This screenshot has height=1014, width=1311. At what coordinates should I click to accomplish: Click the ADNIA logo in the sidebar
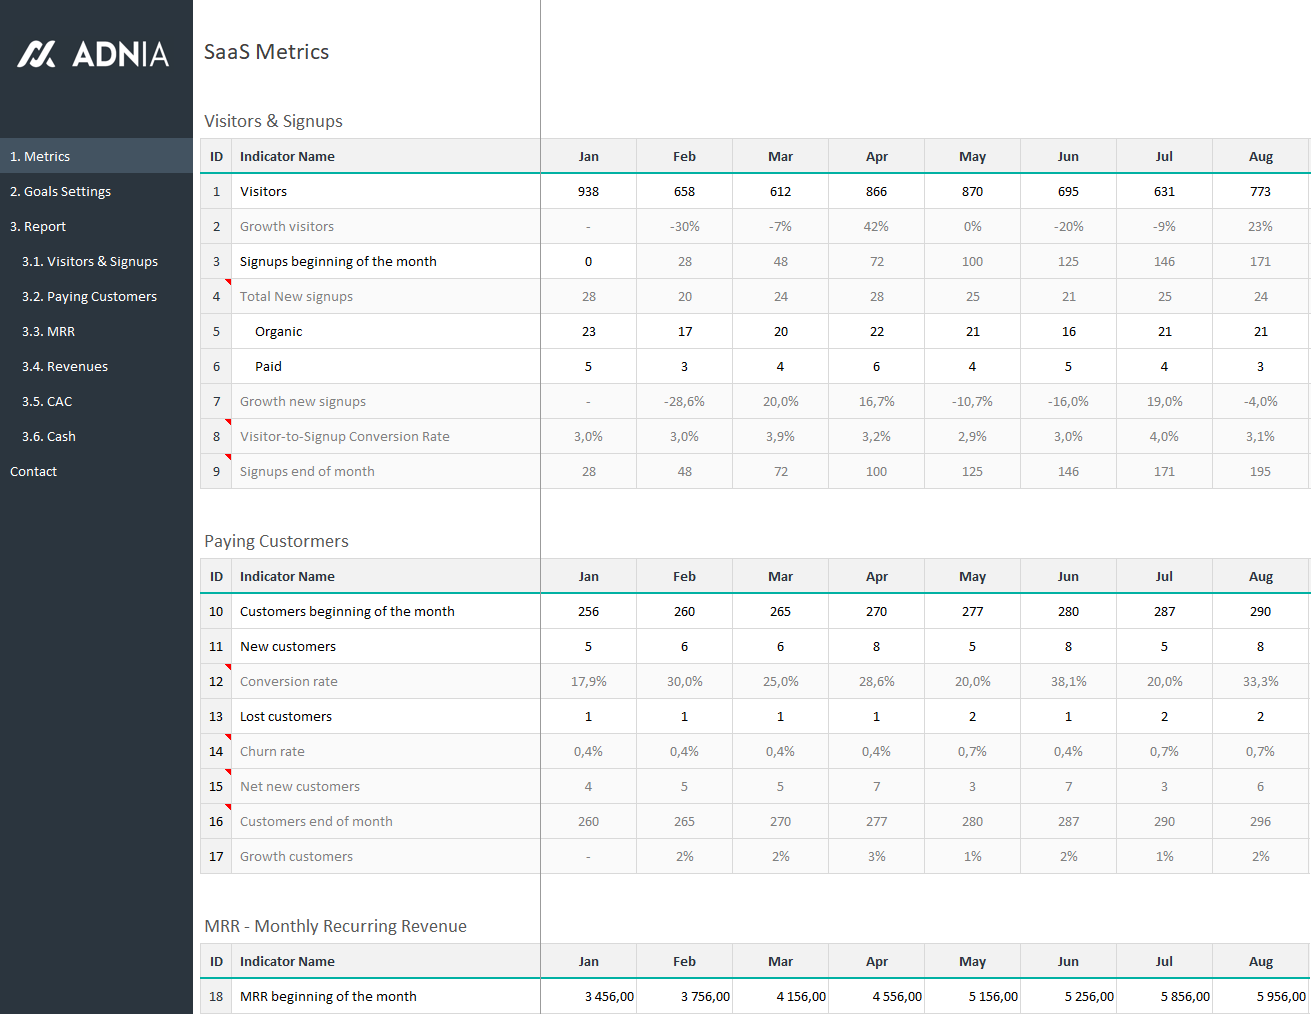(x=93, y=53)
